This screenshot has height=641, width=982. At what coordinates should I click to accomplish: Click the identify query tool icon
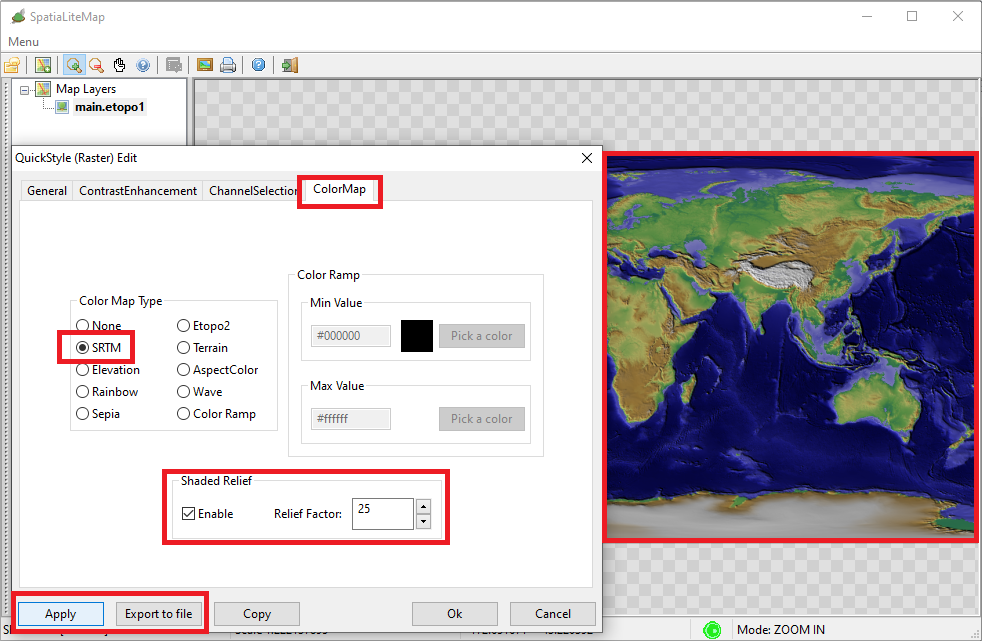click(143, 65)
